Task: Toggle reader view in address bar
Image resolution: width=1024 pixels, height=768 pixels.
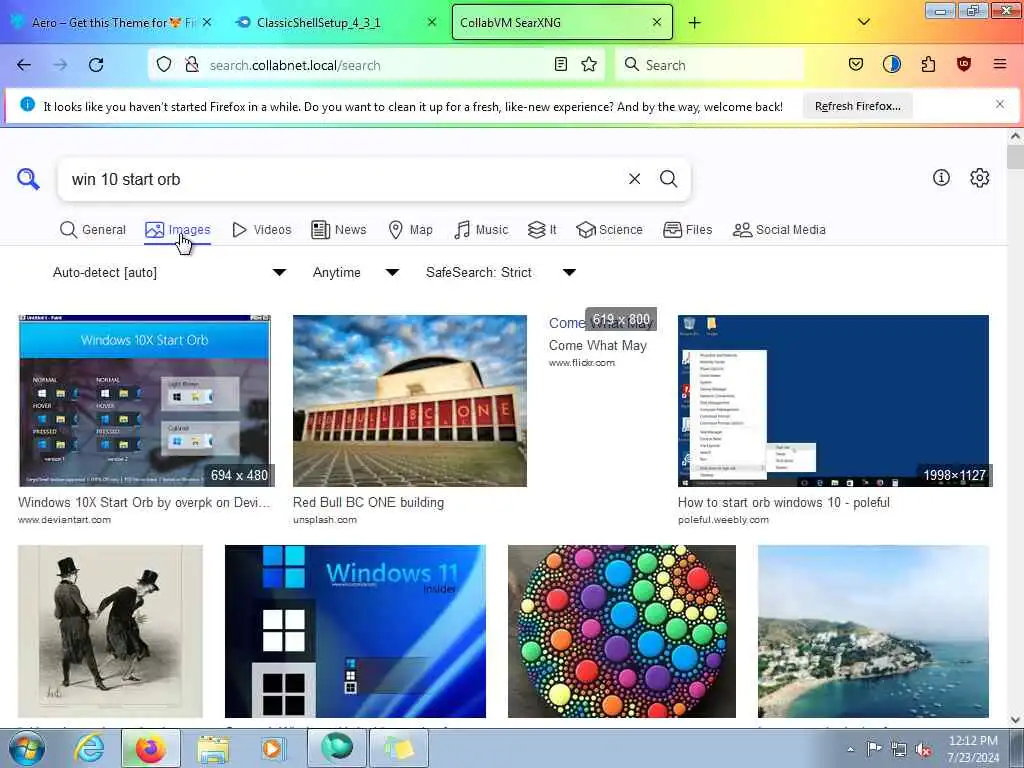Action: 560,65
